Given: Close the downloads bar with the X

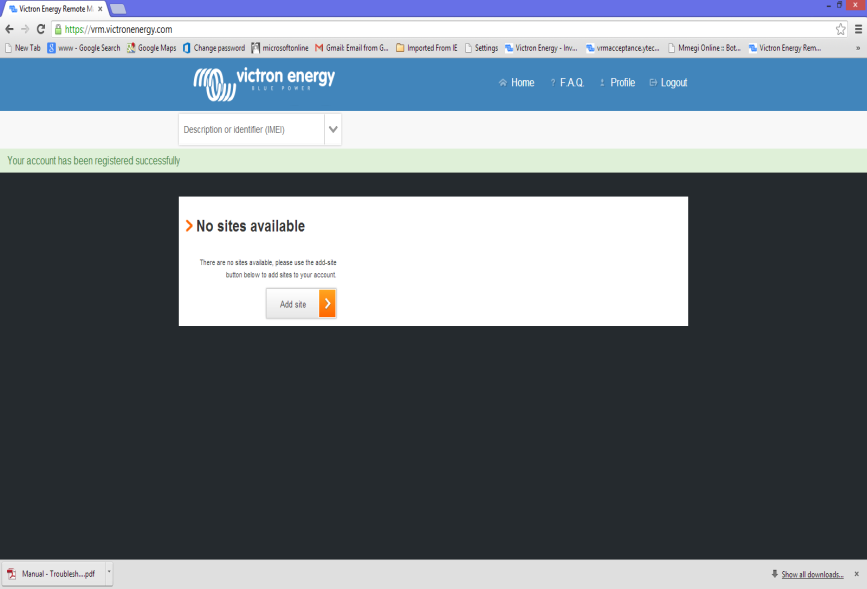Looking at the screenshot, I should tap(856, 574).
